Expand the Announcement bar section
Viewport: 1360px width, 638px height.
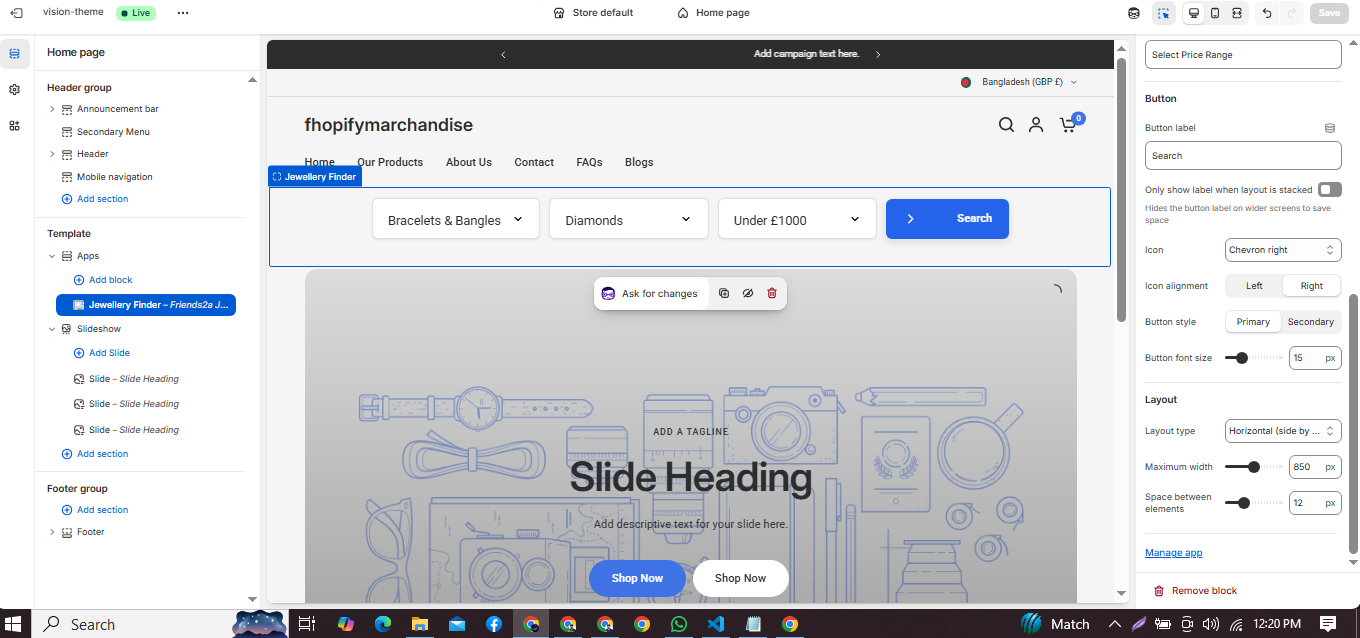(x=52, y=109)
